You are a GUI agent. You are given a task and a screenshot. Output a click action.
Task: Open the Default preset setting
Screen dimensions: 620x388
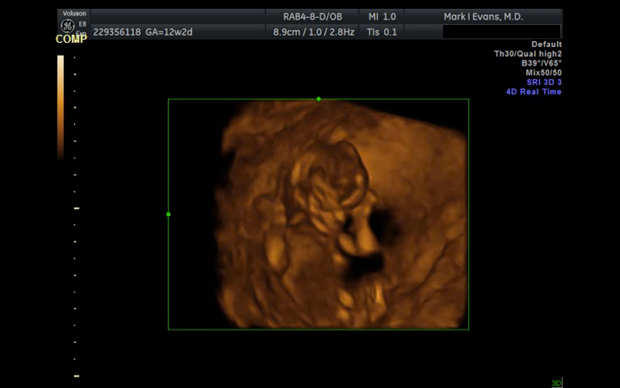[546, 44]
